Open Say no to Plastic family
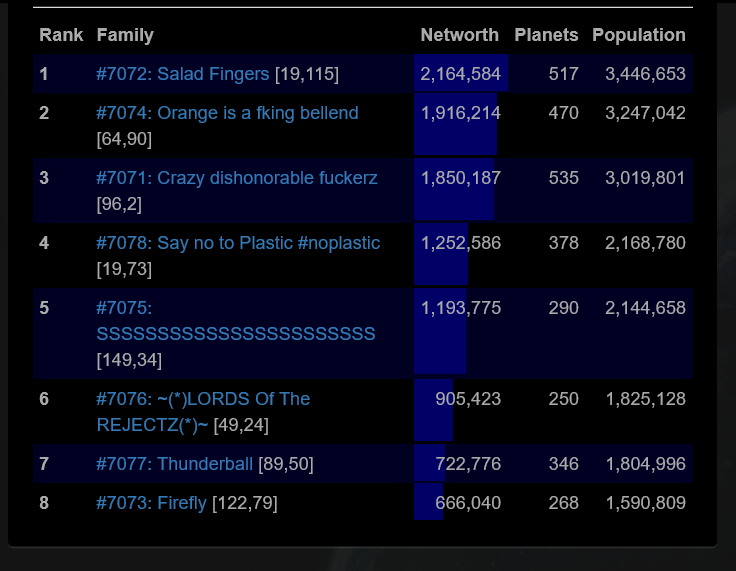 coord(238,243)
